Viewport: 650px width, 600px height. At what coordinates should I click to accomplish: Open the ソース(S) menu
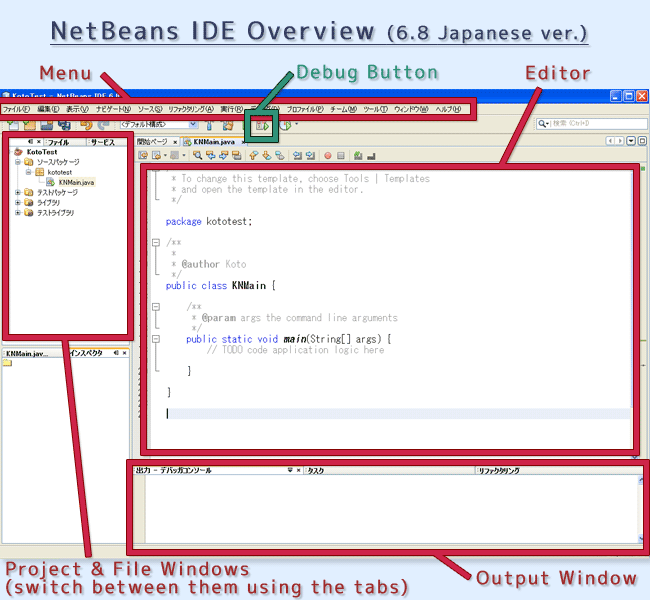[150, 109]
